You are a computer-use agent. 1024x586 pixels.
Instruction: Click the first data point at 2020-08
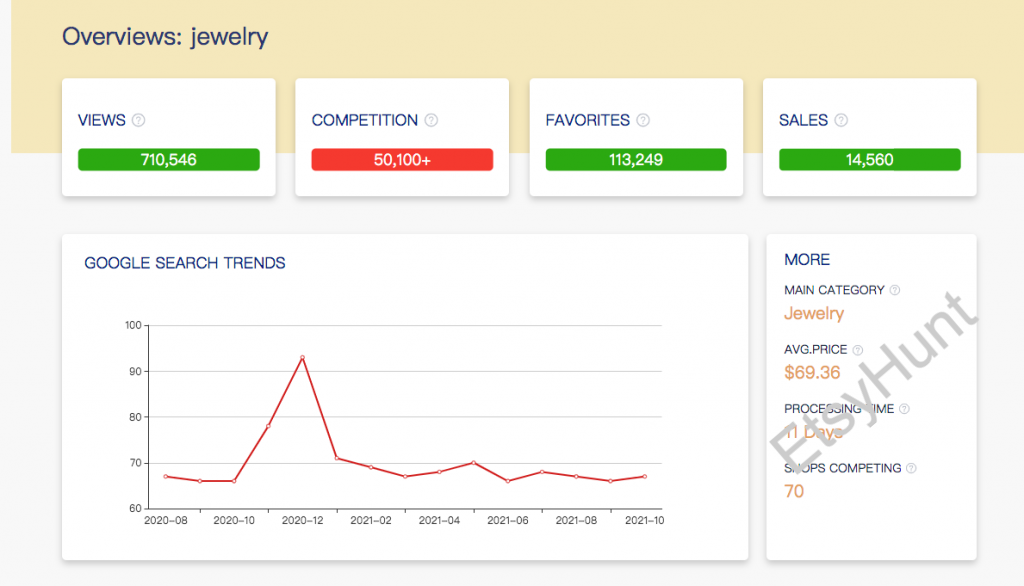click(165, 476)
